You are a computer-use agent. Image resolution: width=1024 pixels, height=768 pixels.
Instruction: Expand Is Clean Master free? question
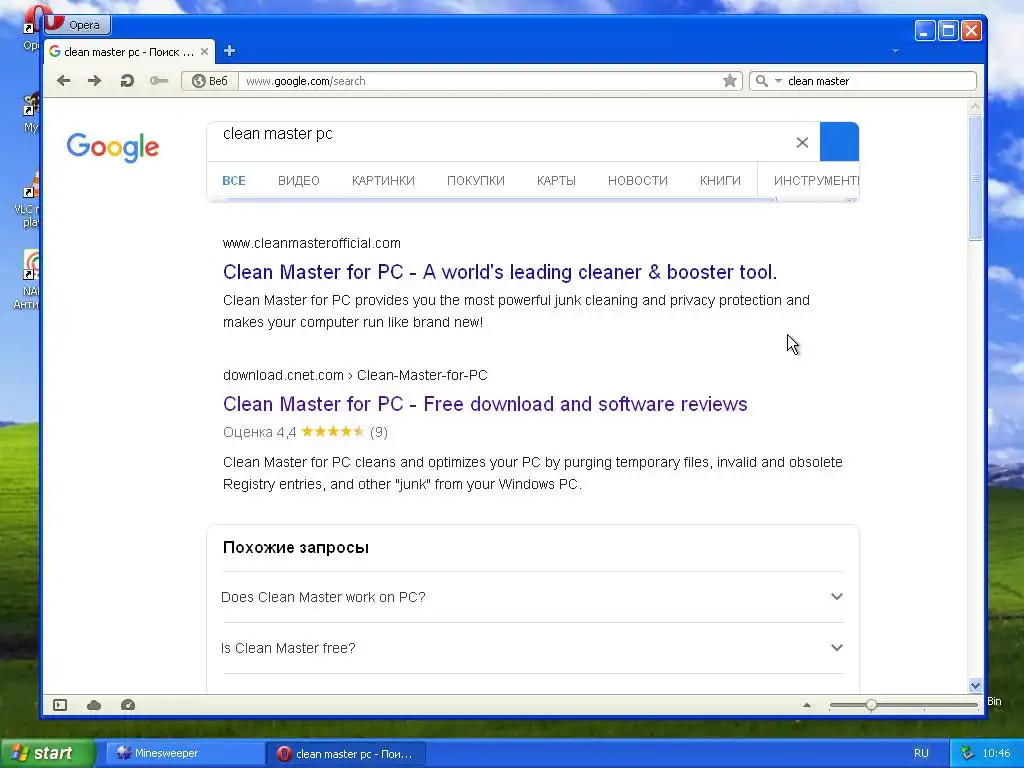(x=533, y=648)
